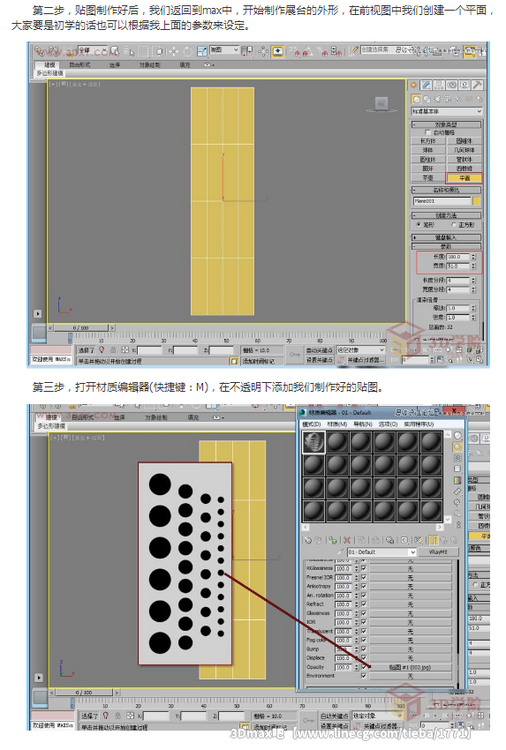The image size is (506, 750).
Task: Toggle Show End Result icon
Action: coord(433,540)
